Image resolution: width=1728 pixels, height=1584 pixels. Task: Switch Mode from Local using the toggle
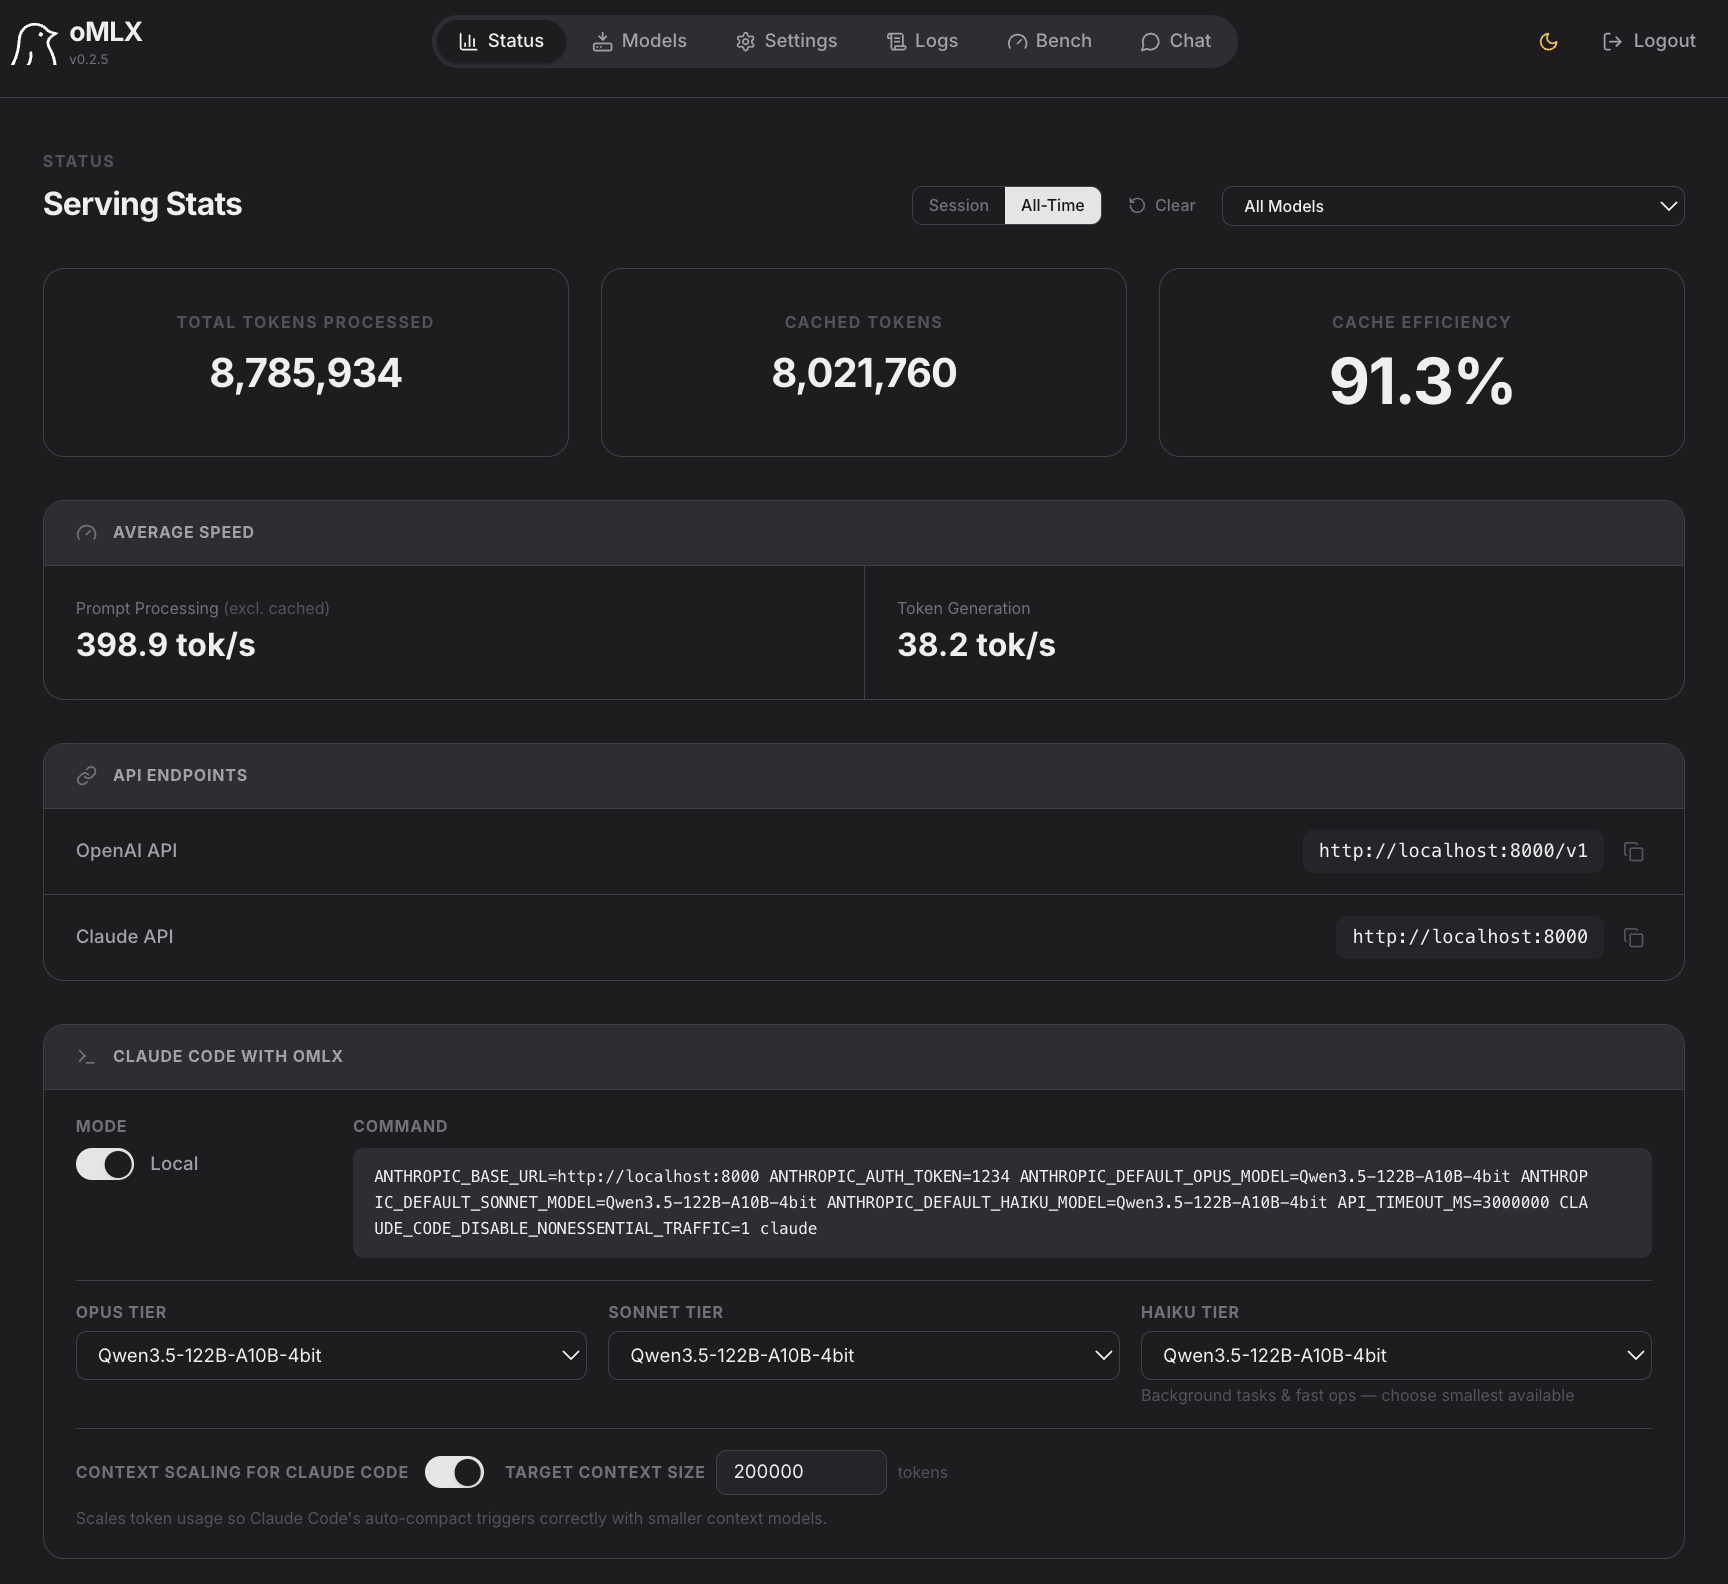104,1164
